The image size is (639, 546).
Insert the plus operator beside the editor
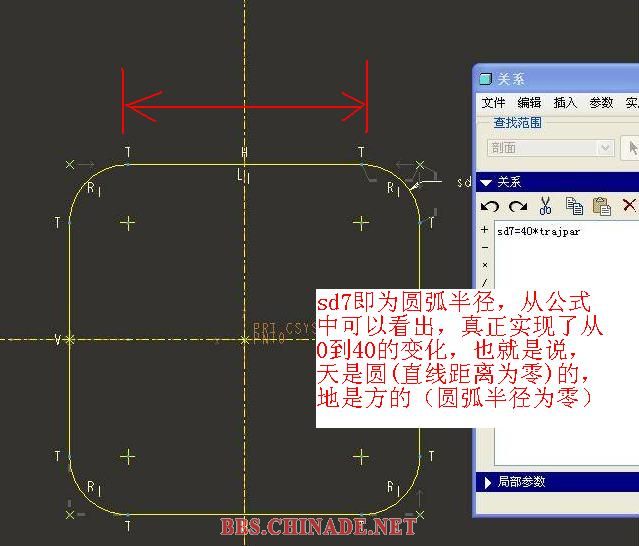click(x=485, y=230)
